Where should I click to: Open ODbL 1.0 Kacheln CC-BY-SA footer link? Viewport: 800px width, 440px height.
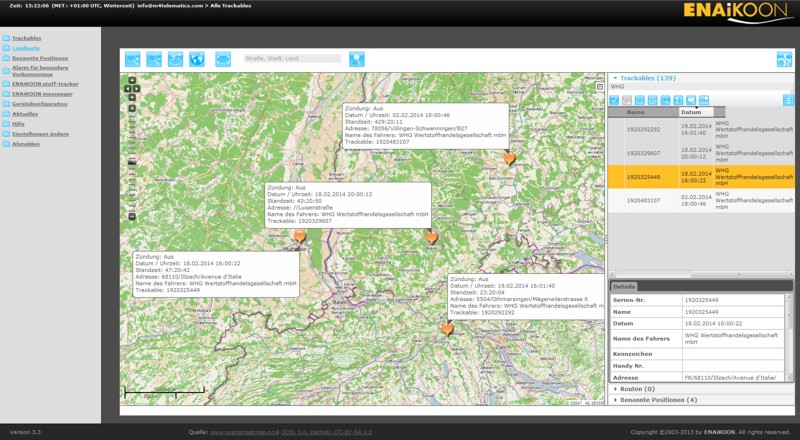[327, 432]
